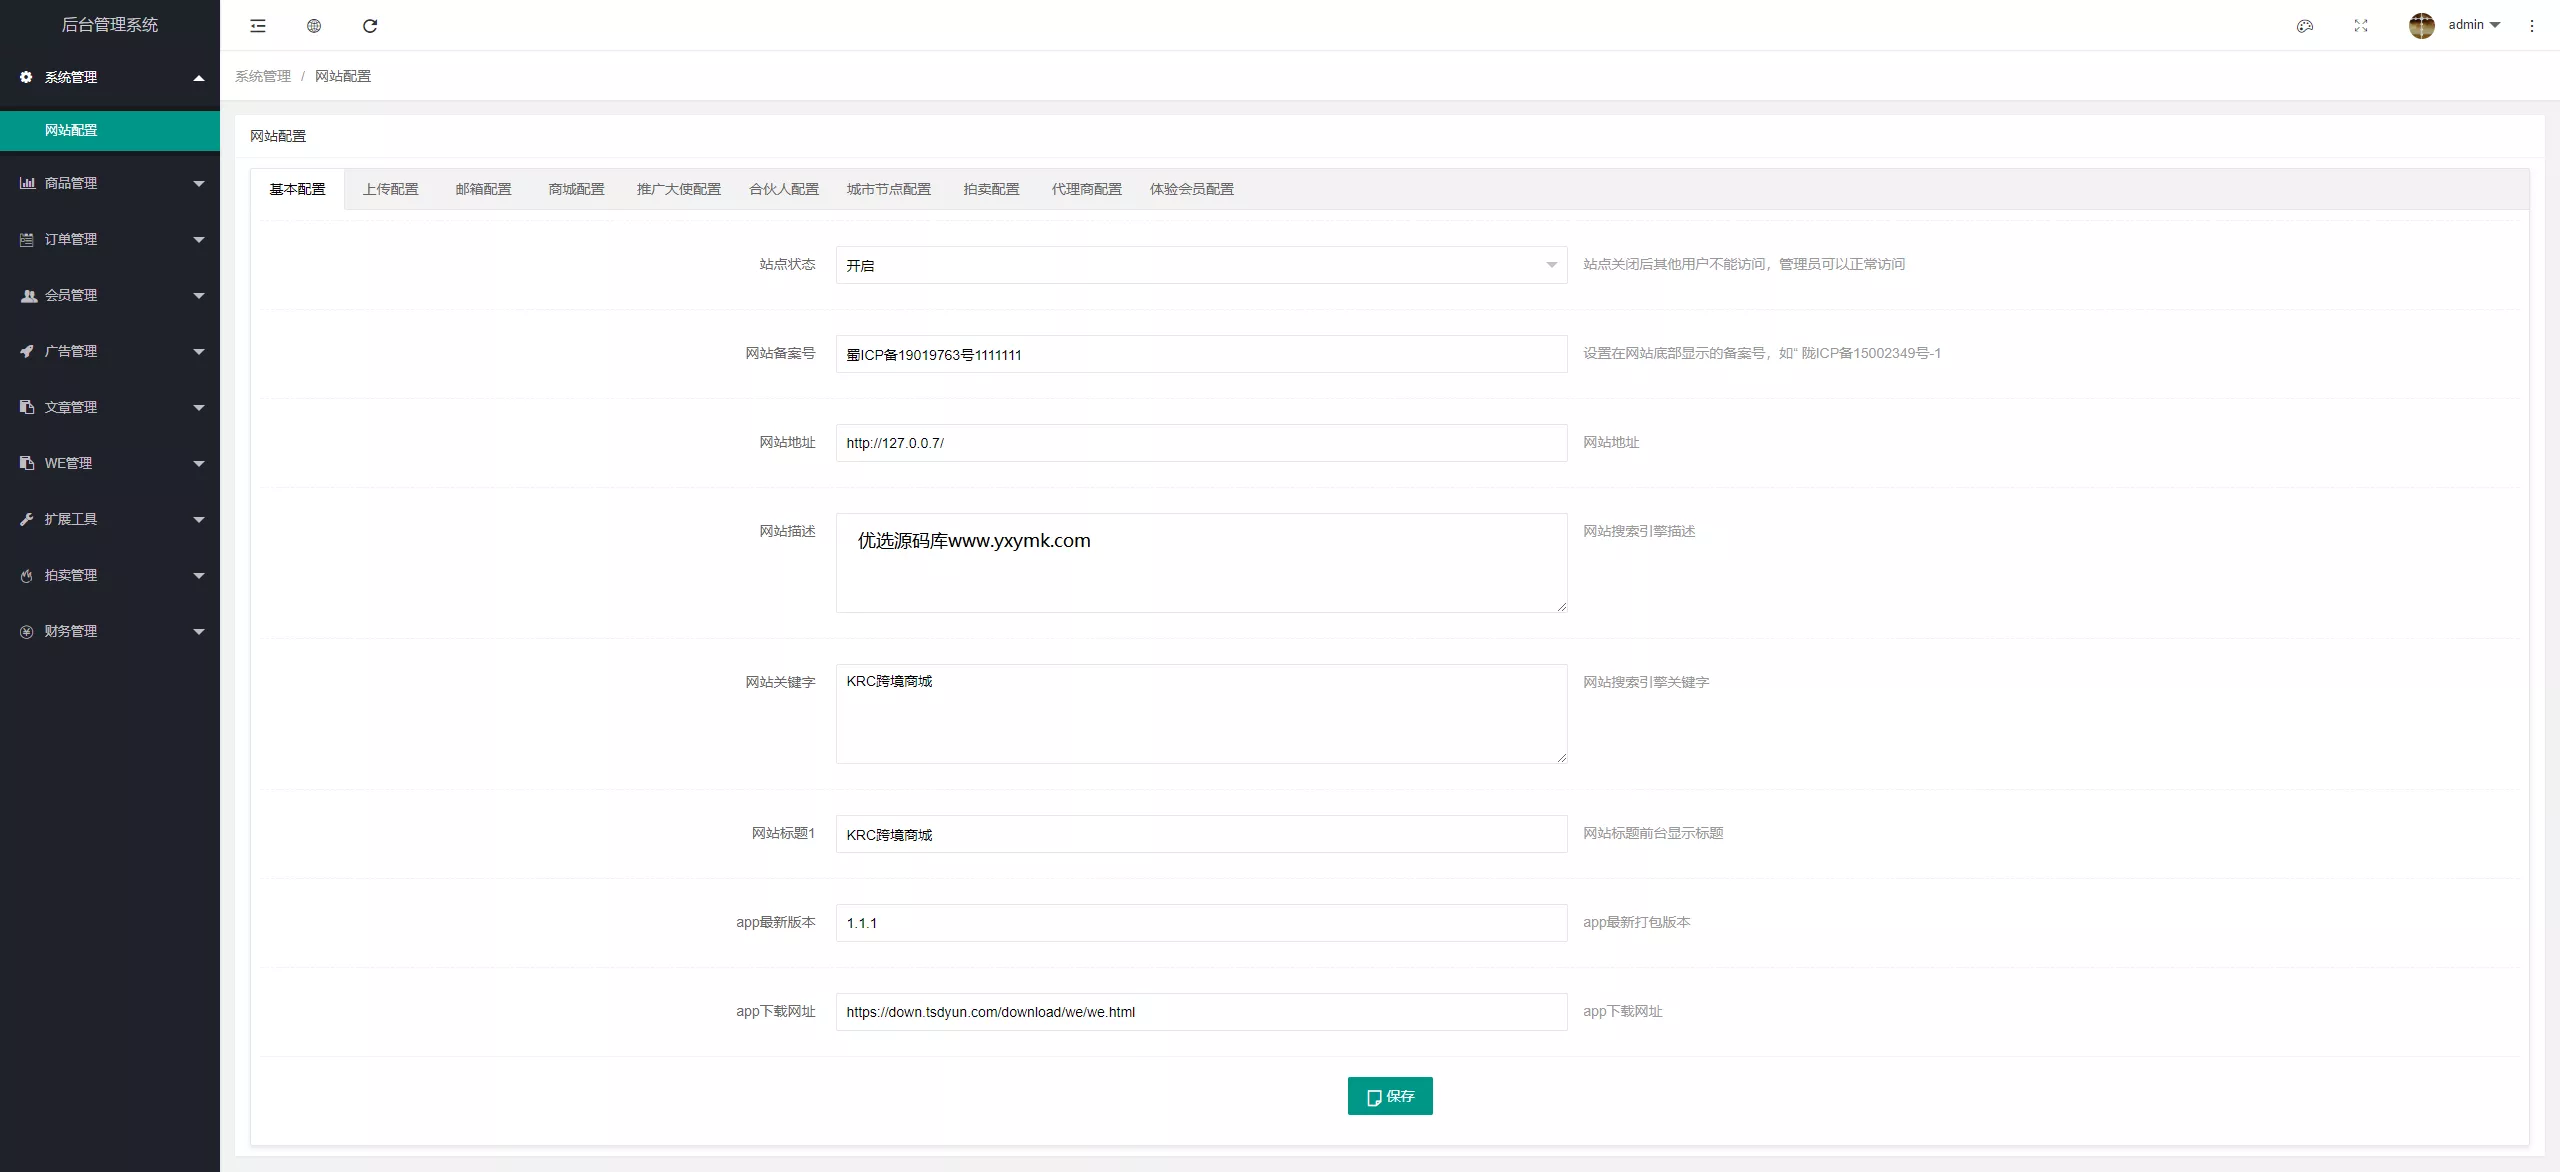Switch to the 上传配置 tab
Viewport: 2560px width, 1172px height.
pyautogui.click(x=390, y=189)
